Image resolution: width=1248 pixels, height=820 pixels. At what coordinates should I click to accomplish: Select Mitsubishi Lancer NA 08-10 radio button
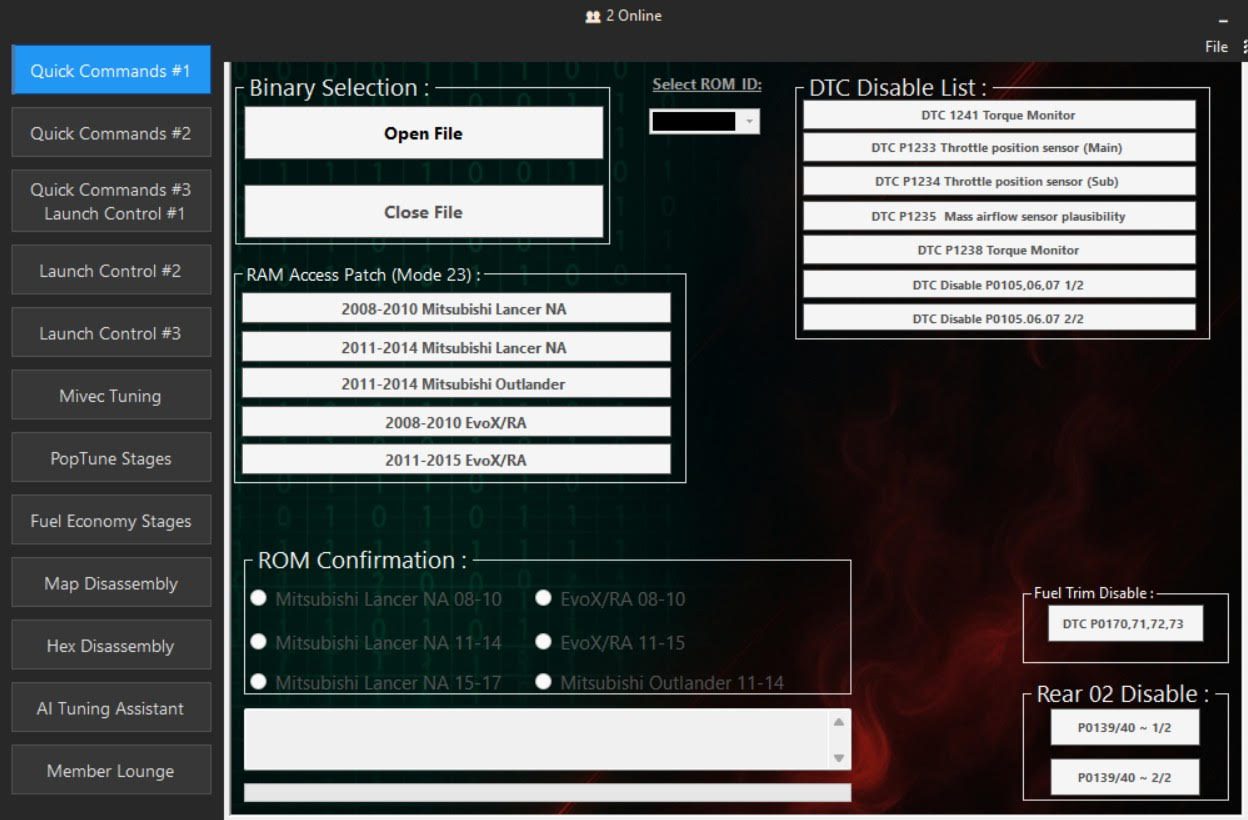259,598
